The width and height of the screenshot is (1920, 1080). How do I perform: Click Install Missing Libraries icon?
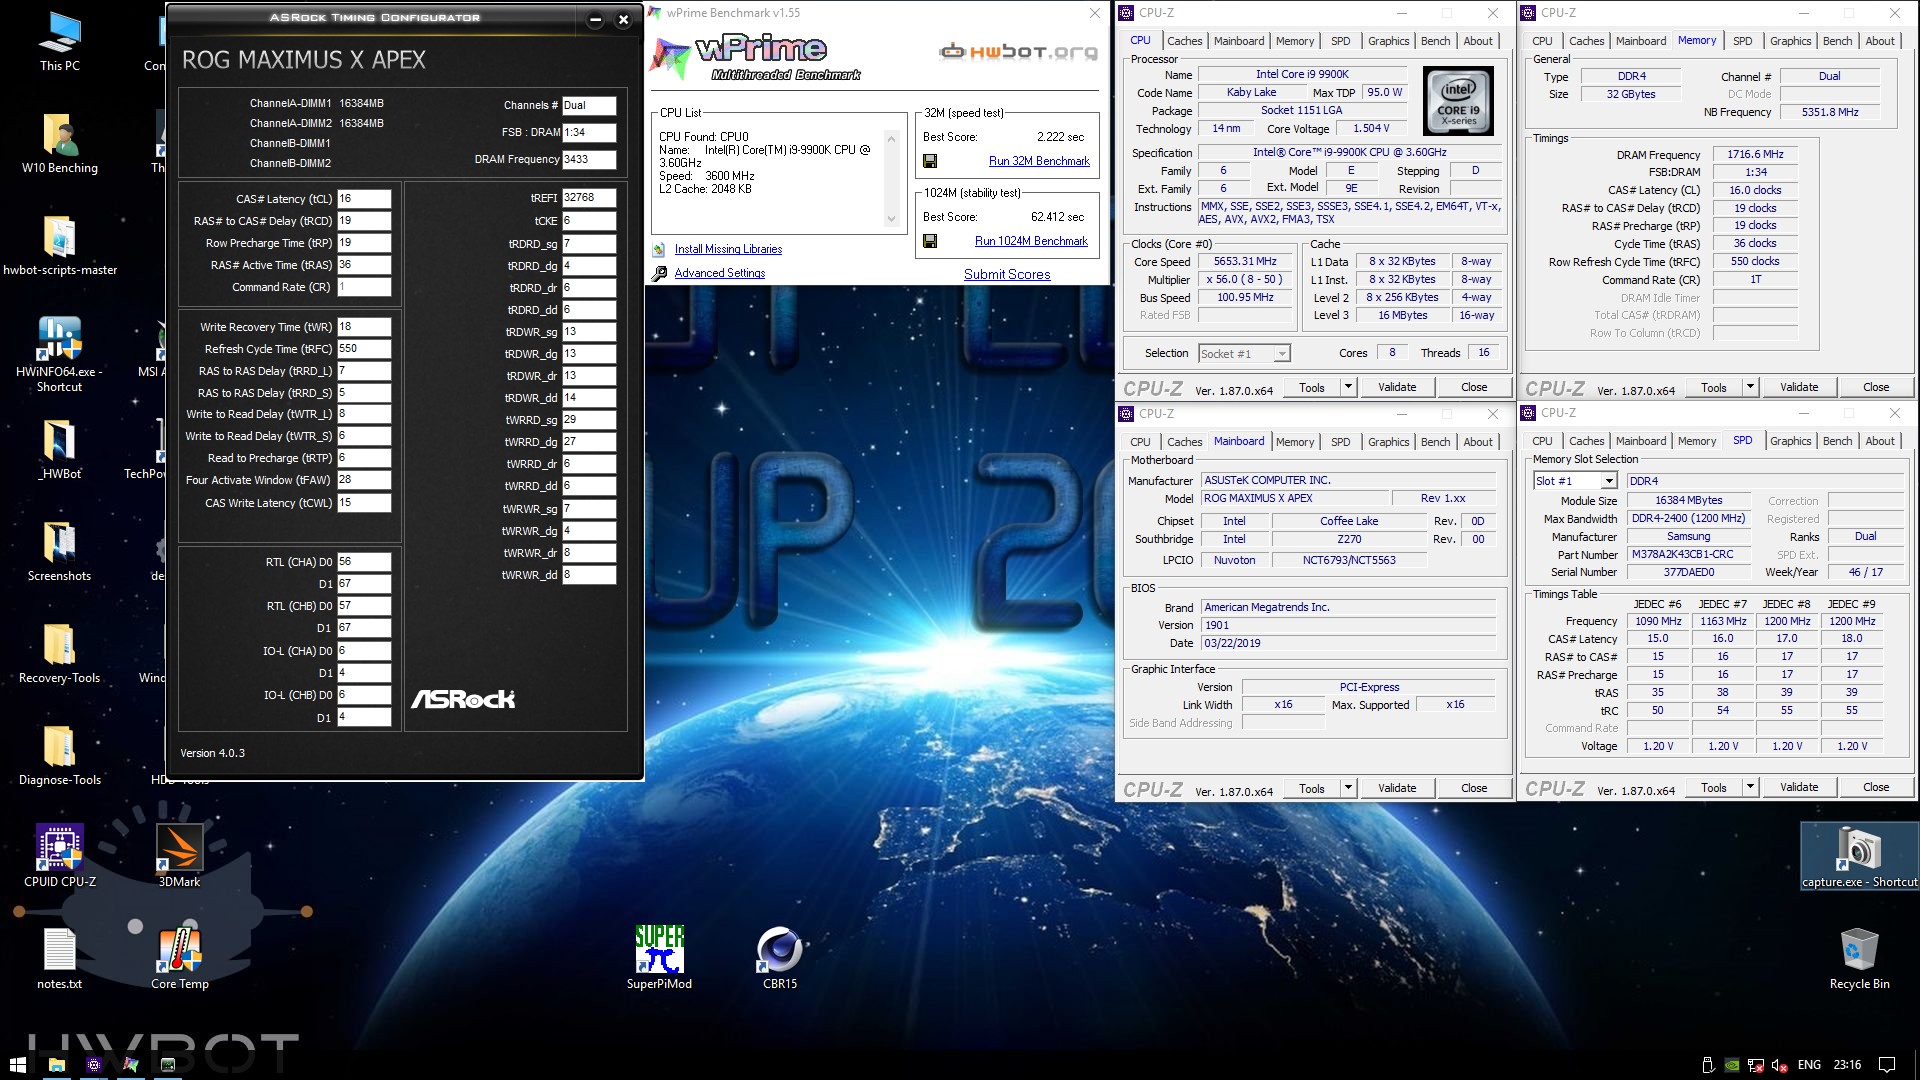pyautogui.click(x=658, y=249)
